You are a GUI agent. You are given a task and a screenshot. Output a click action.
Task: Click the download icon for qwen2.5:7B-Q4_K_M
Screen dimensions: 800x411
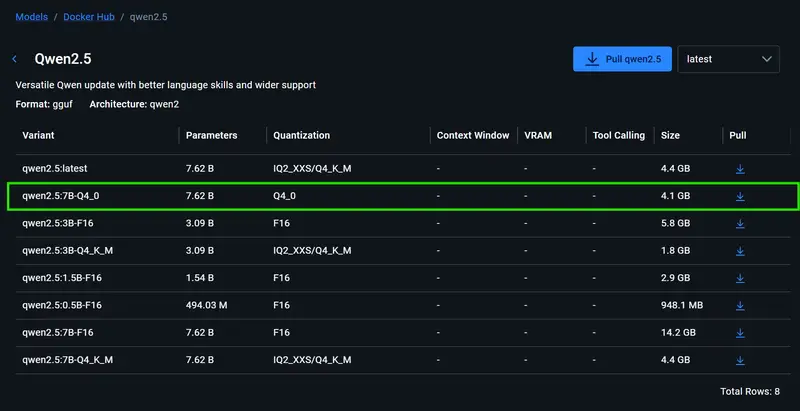point(740,361)
